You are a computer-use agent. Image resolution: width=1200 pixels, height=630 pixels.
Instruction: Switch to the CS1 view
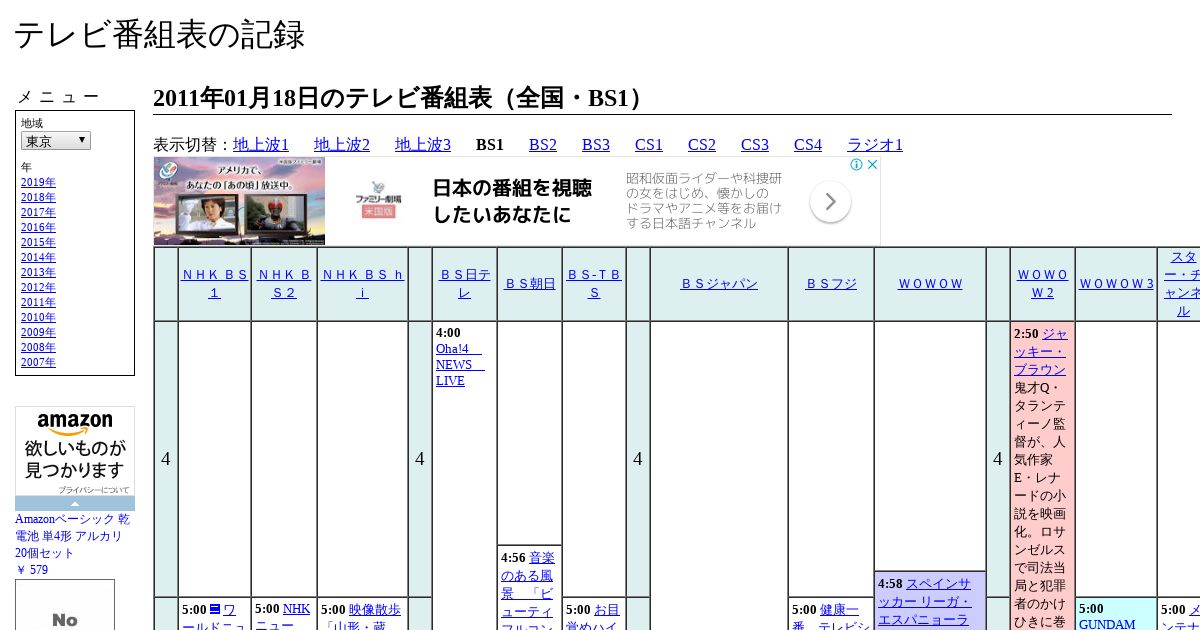(x=649, y=145)
